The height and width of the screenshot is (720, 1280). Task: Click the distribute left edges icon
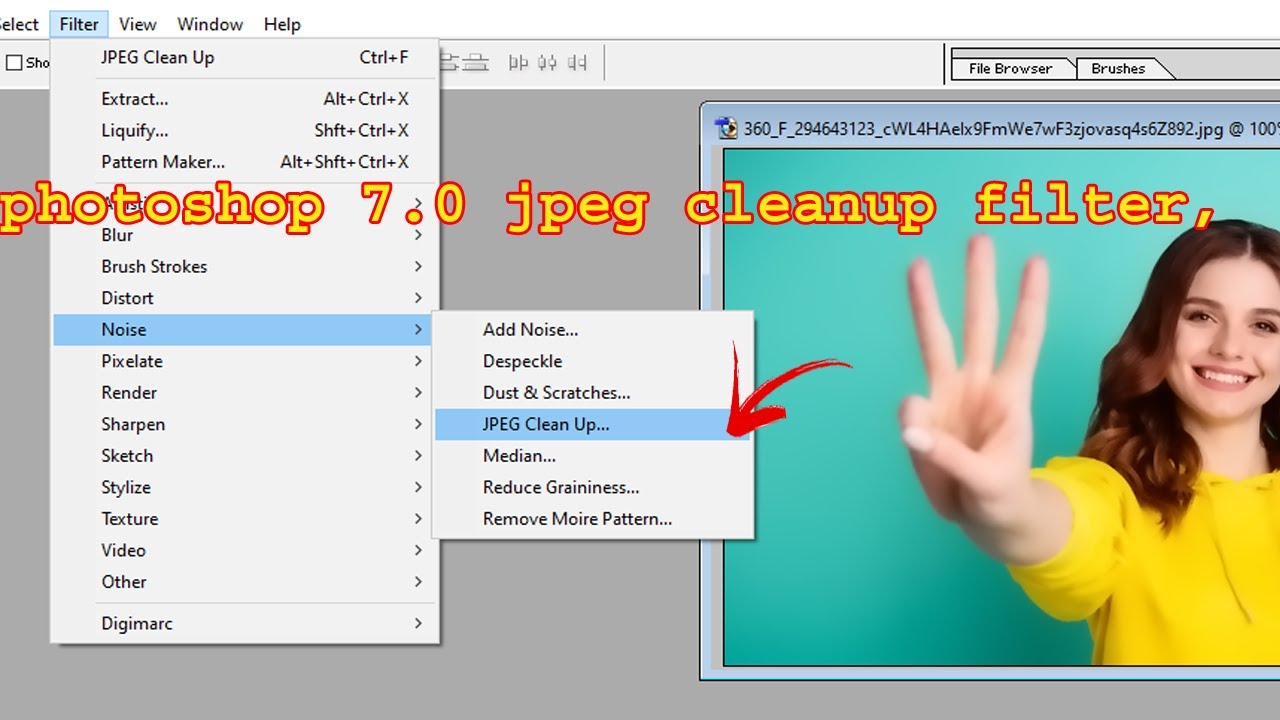[x=518, y=63]
